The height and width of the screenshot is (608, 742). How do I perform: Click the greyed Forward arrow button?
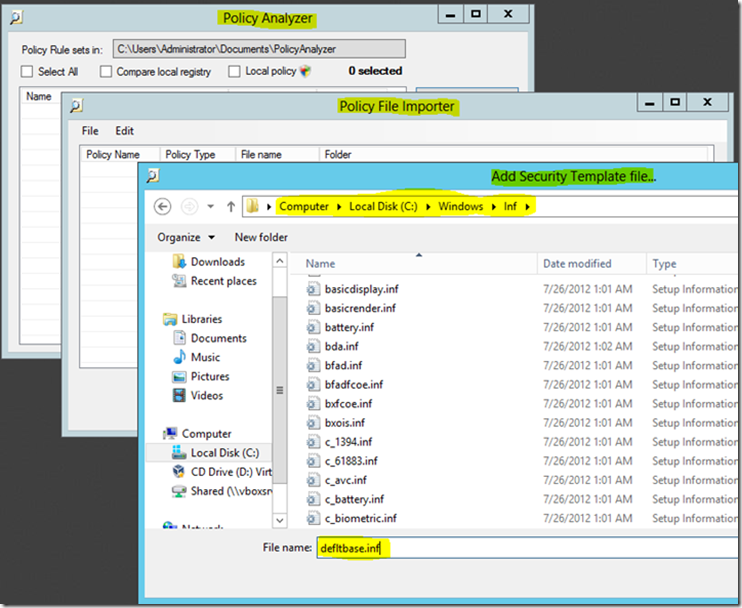coord(189,207)
